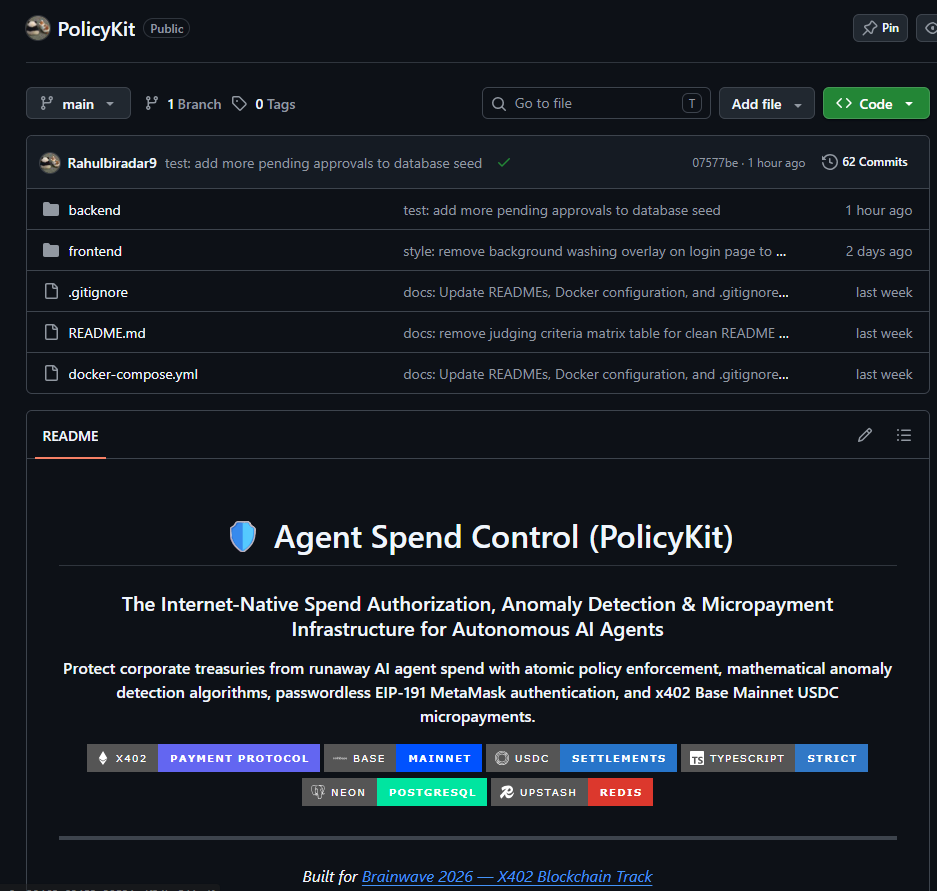Click the pencil edit README icon
This screenshot has height=891, width=937.
click(865, 435)
